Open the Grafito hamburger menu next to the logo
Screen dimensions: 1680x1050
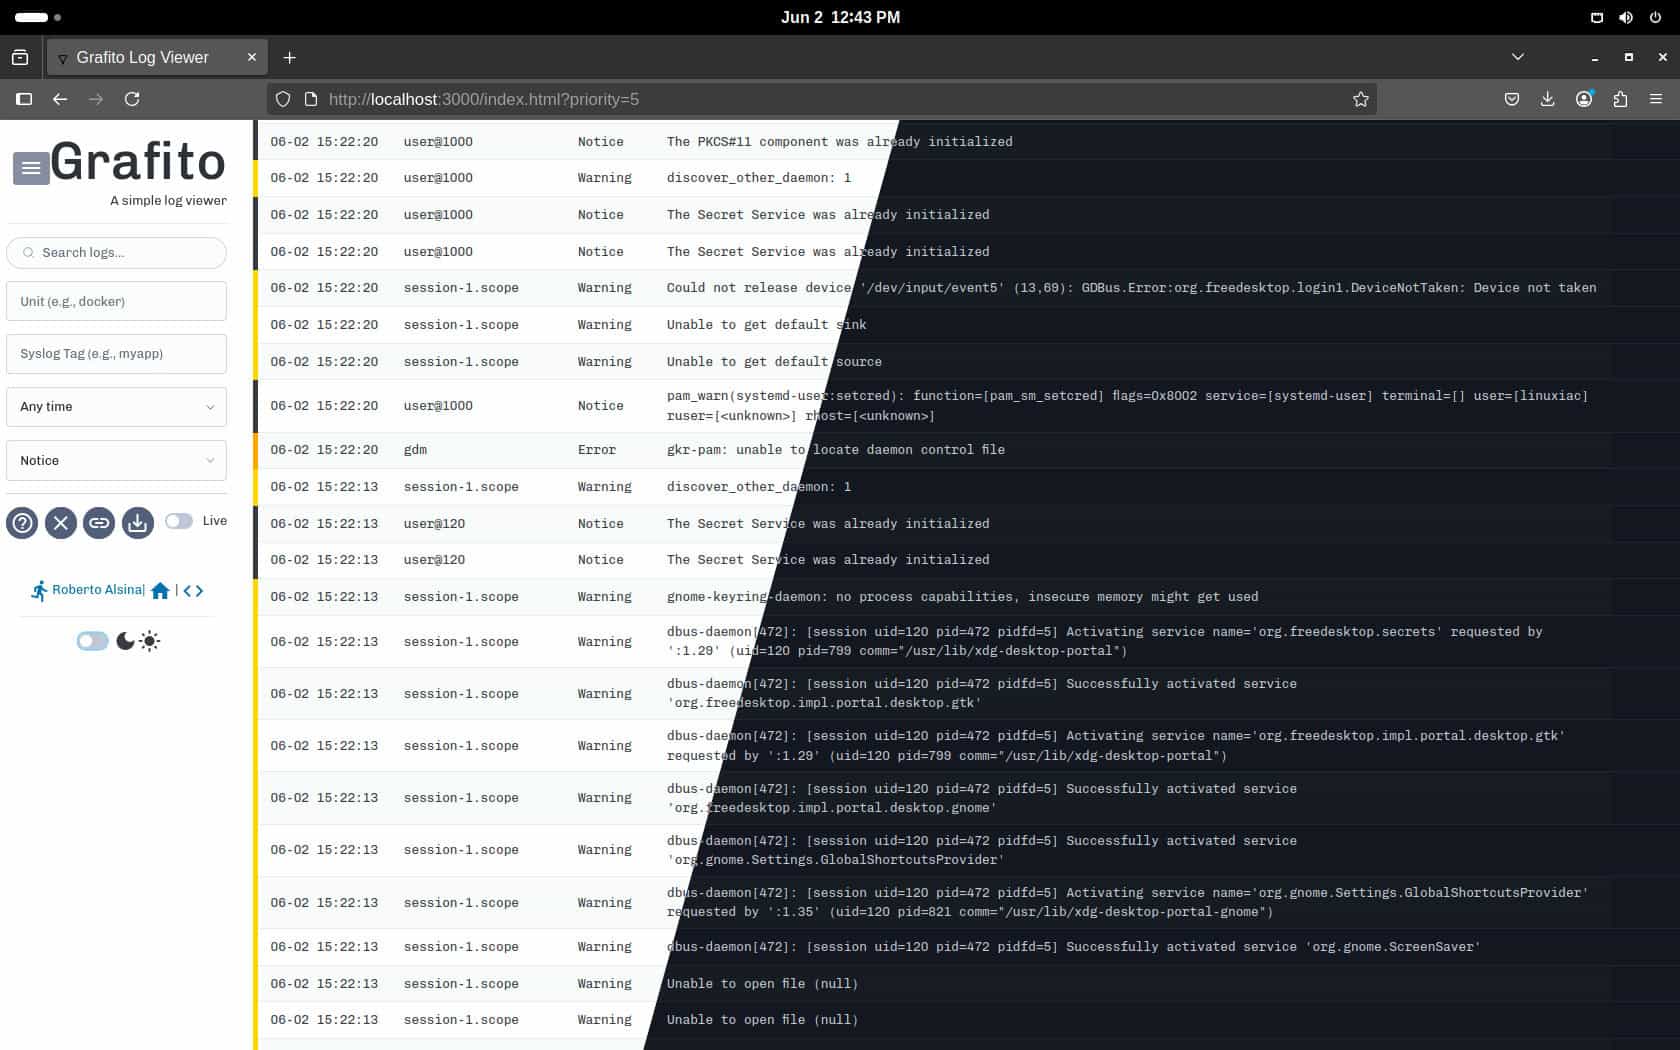click(x=30, y=167)
